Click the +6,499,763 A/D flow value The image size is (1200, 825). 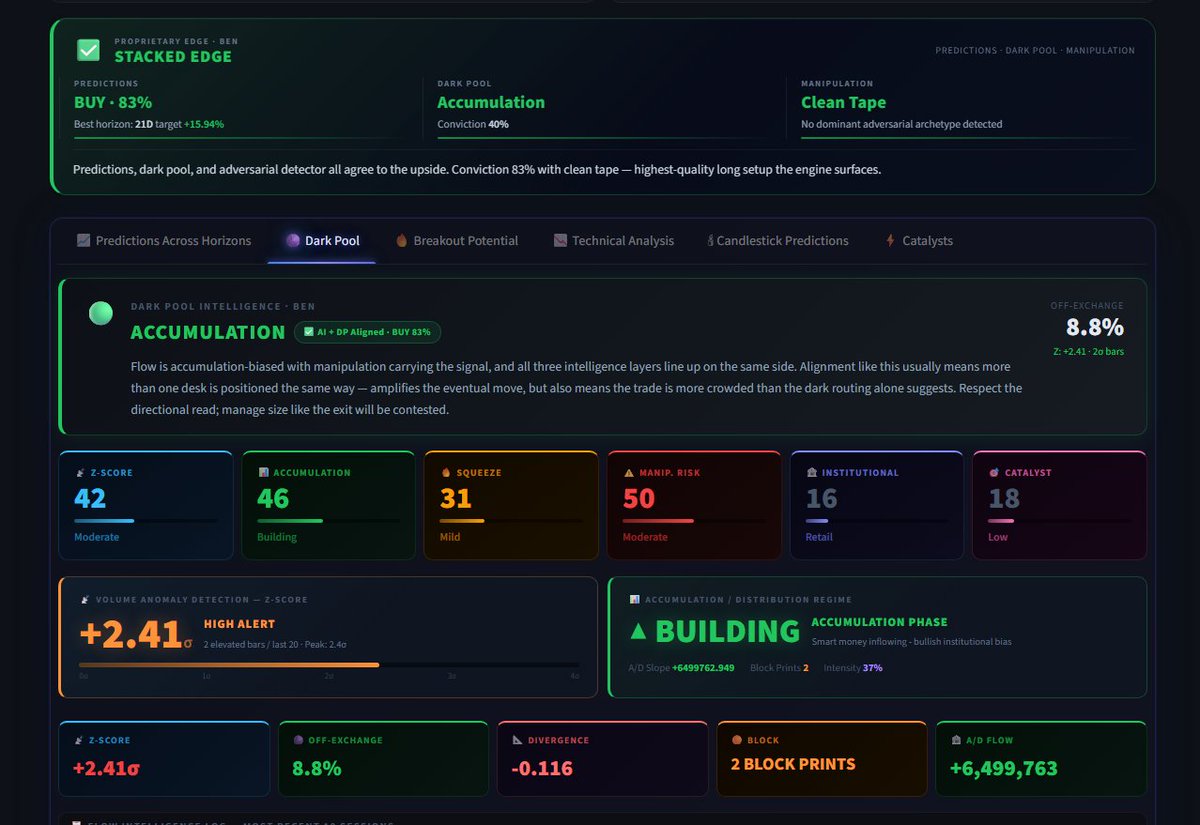1003,768
